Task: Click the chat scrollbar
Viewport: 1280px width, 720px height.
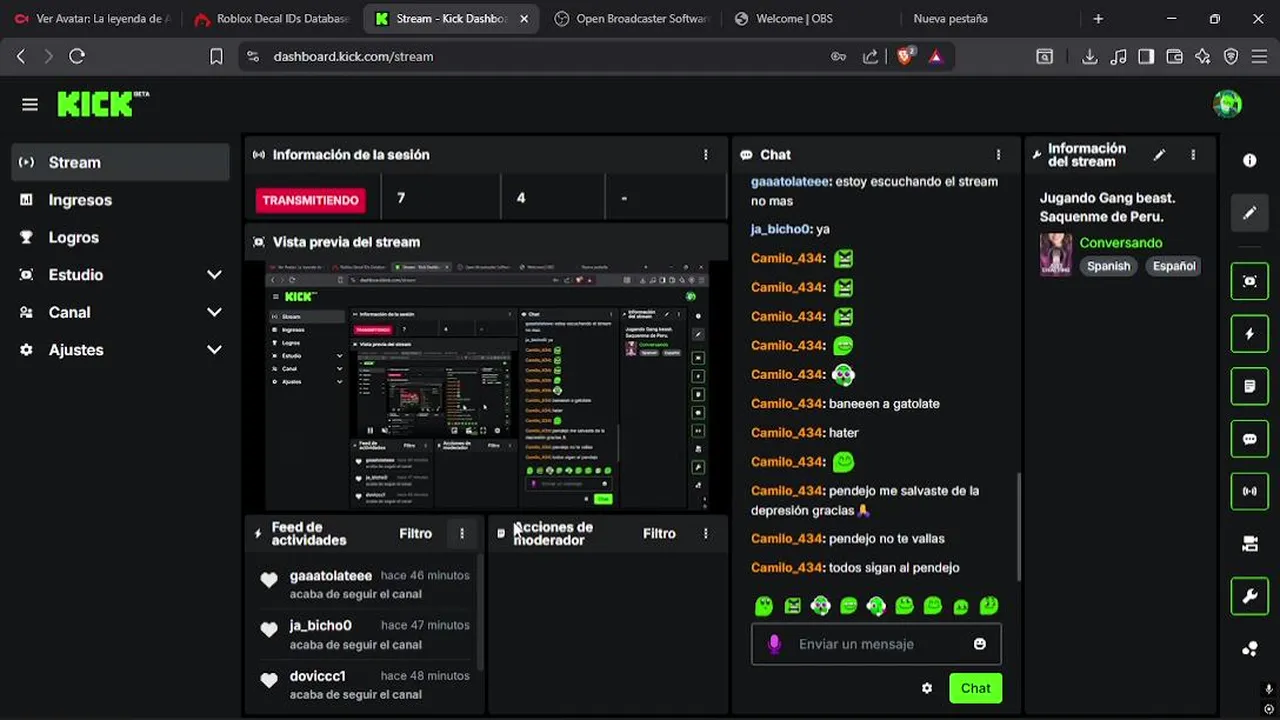Action: 1019,526
